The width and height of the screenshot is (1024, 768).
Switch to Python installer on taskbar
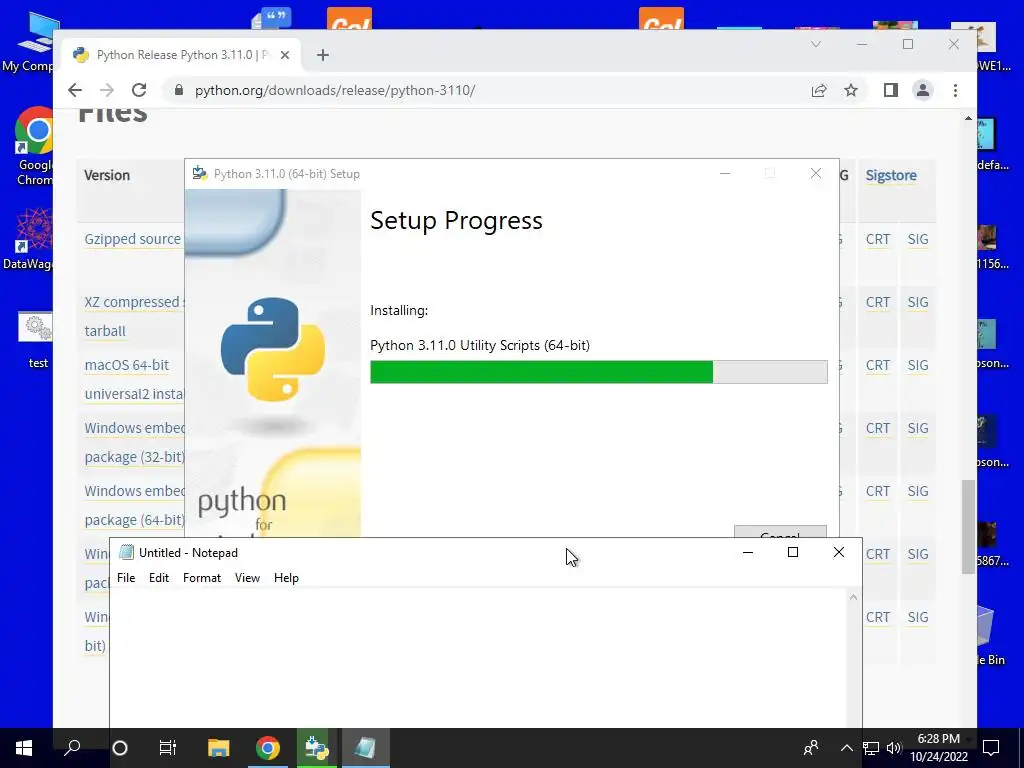pos(317,748)
